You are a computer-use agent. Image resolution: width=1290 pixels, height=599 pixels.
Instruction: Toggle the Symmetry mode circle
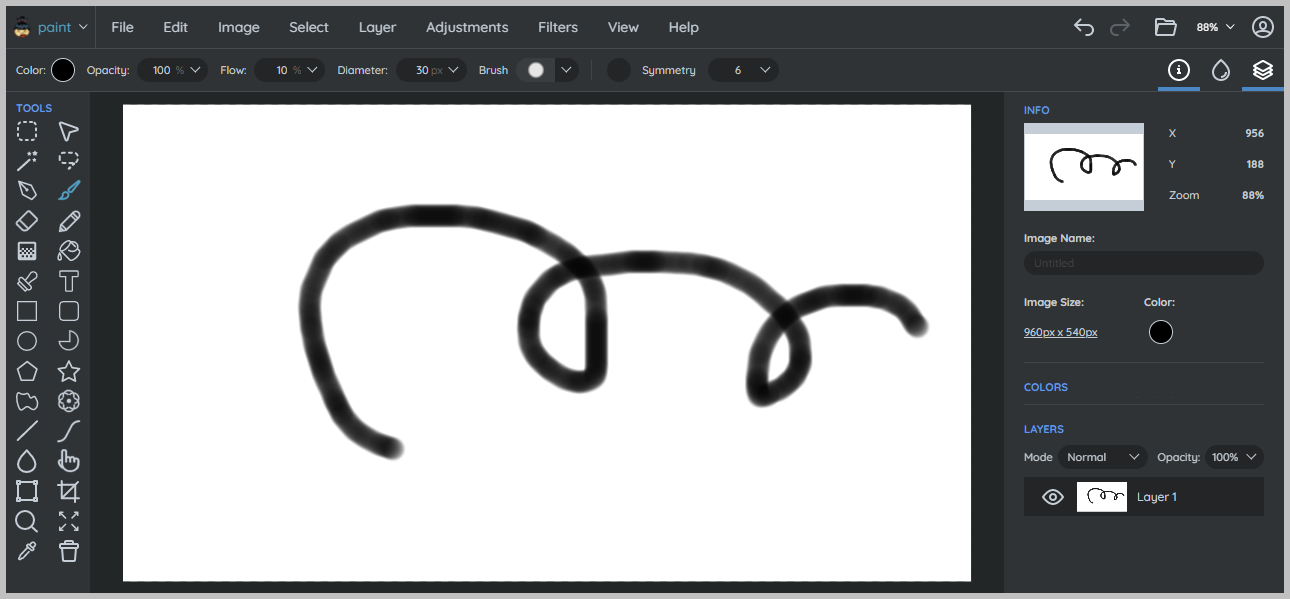click(619, 70)
